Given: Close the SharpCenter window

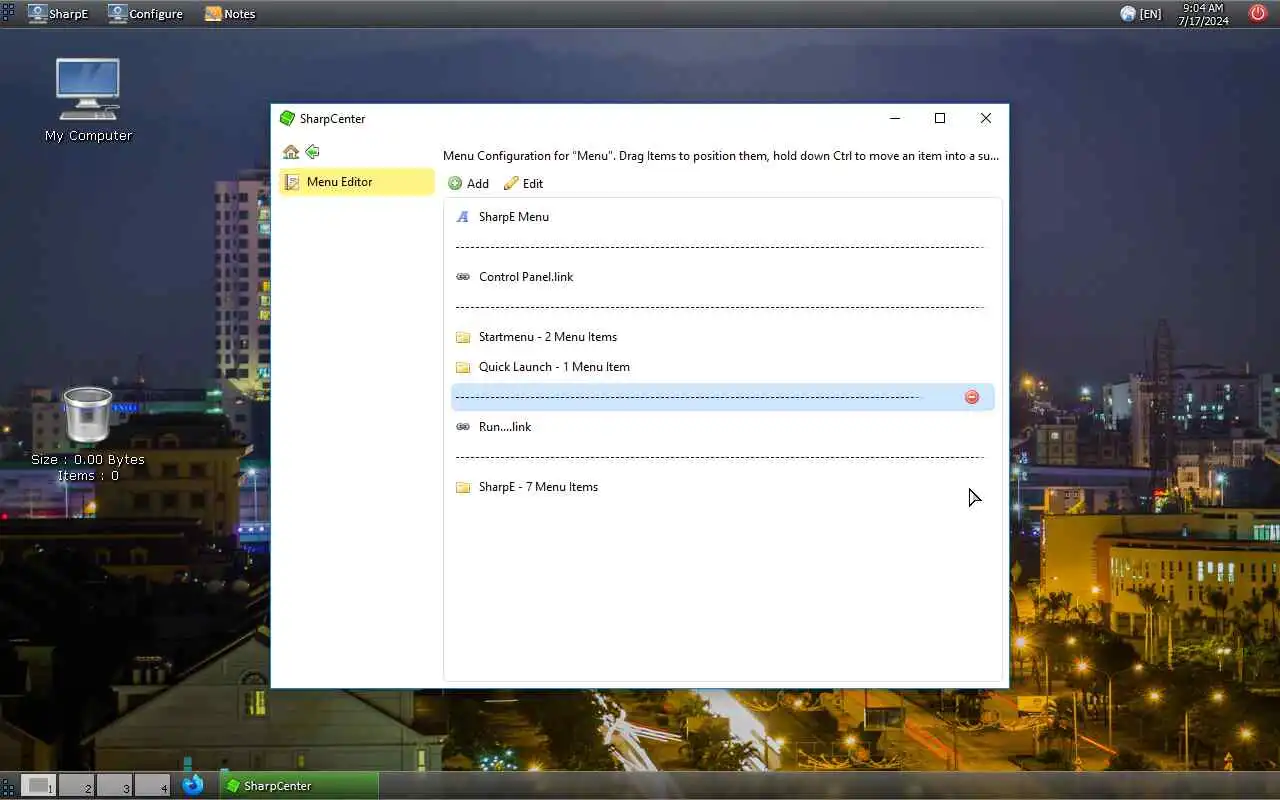Looking at the screenshot, I should coord(986,118).
